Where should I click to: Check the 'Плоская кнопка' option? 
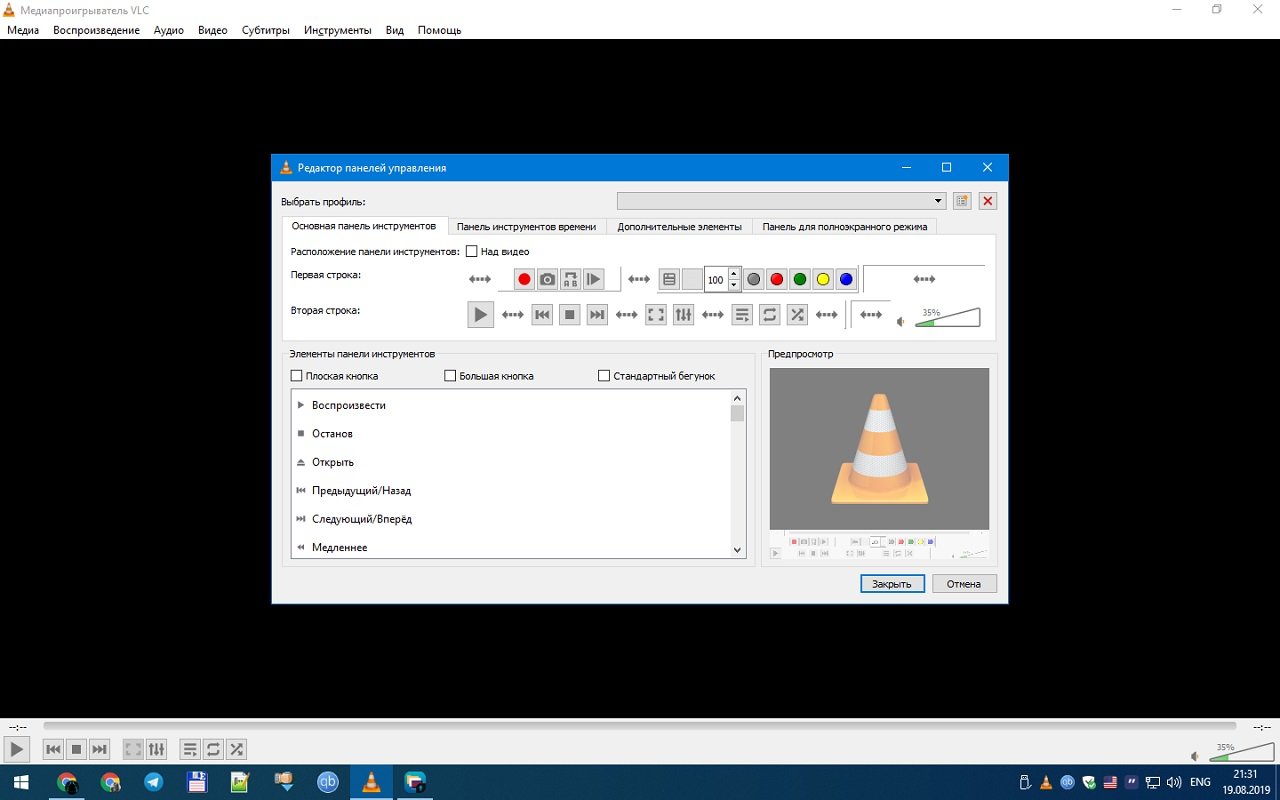pyautogui.click(x=296, y=376)
